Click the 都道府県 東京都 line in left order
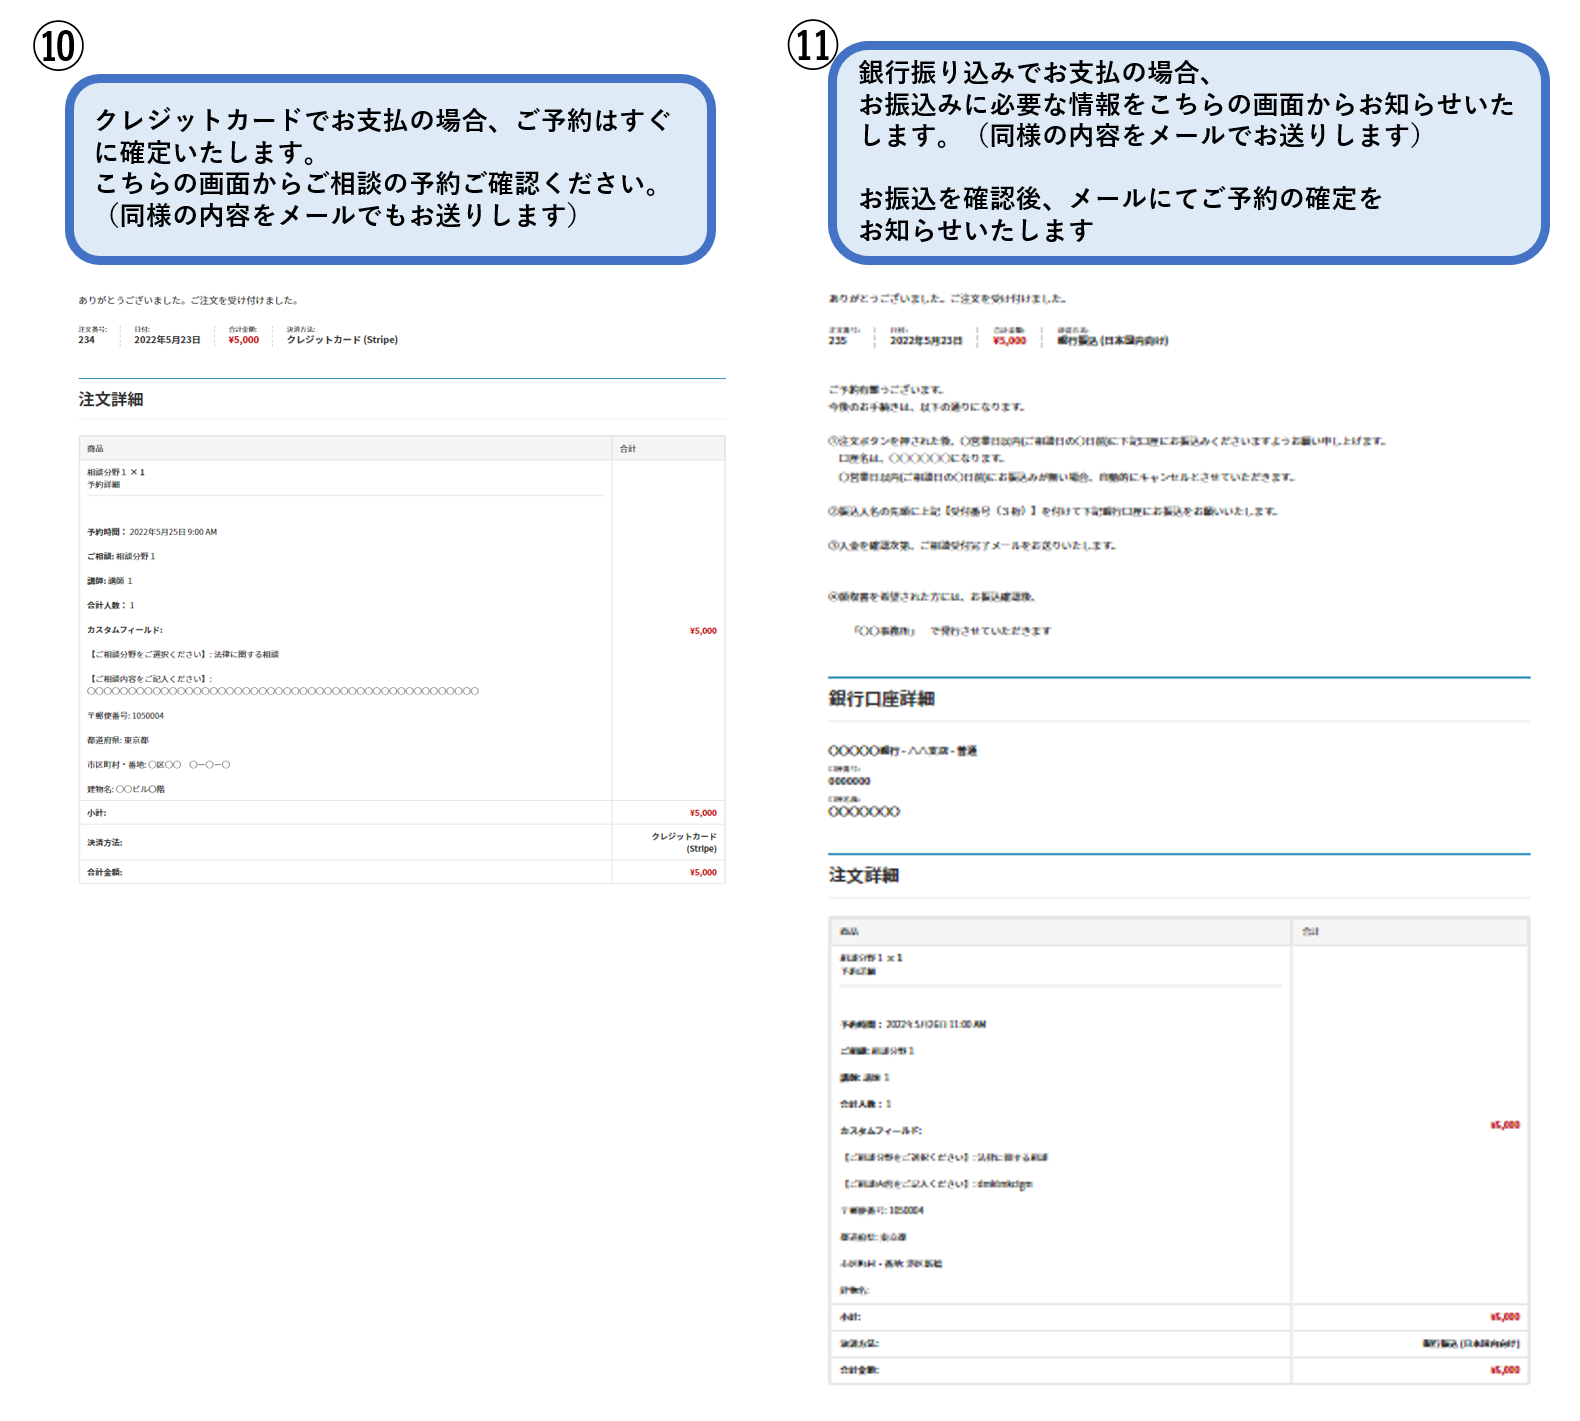The width and height of the screenshot is (1580, 1421). point(118,741)
